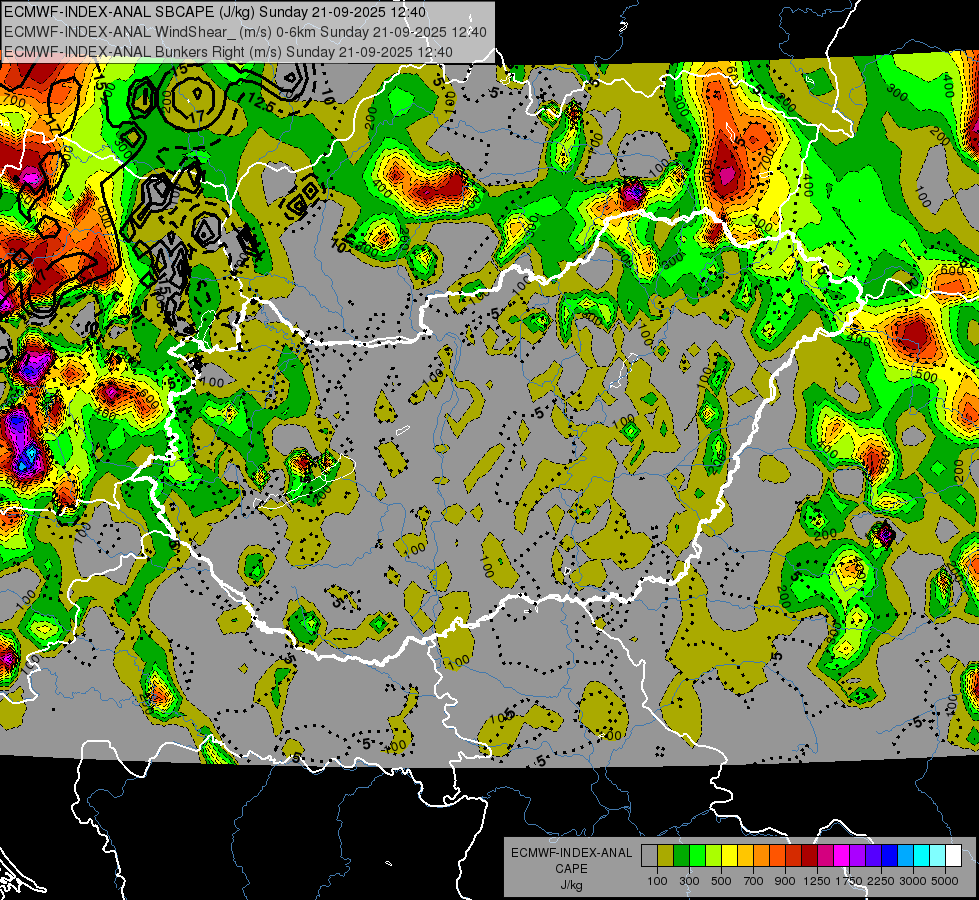Click the bright cyan legend swatch
The height and width of the screenshot is (900, 979).
922,856
